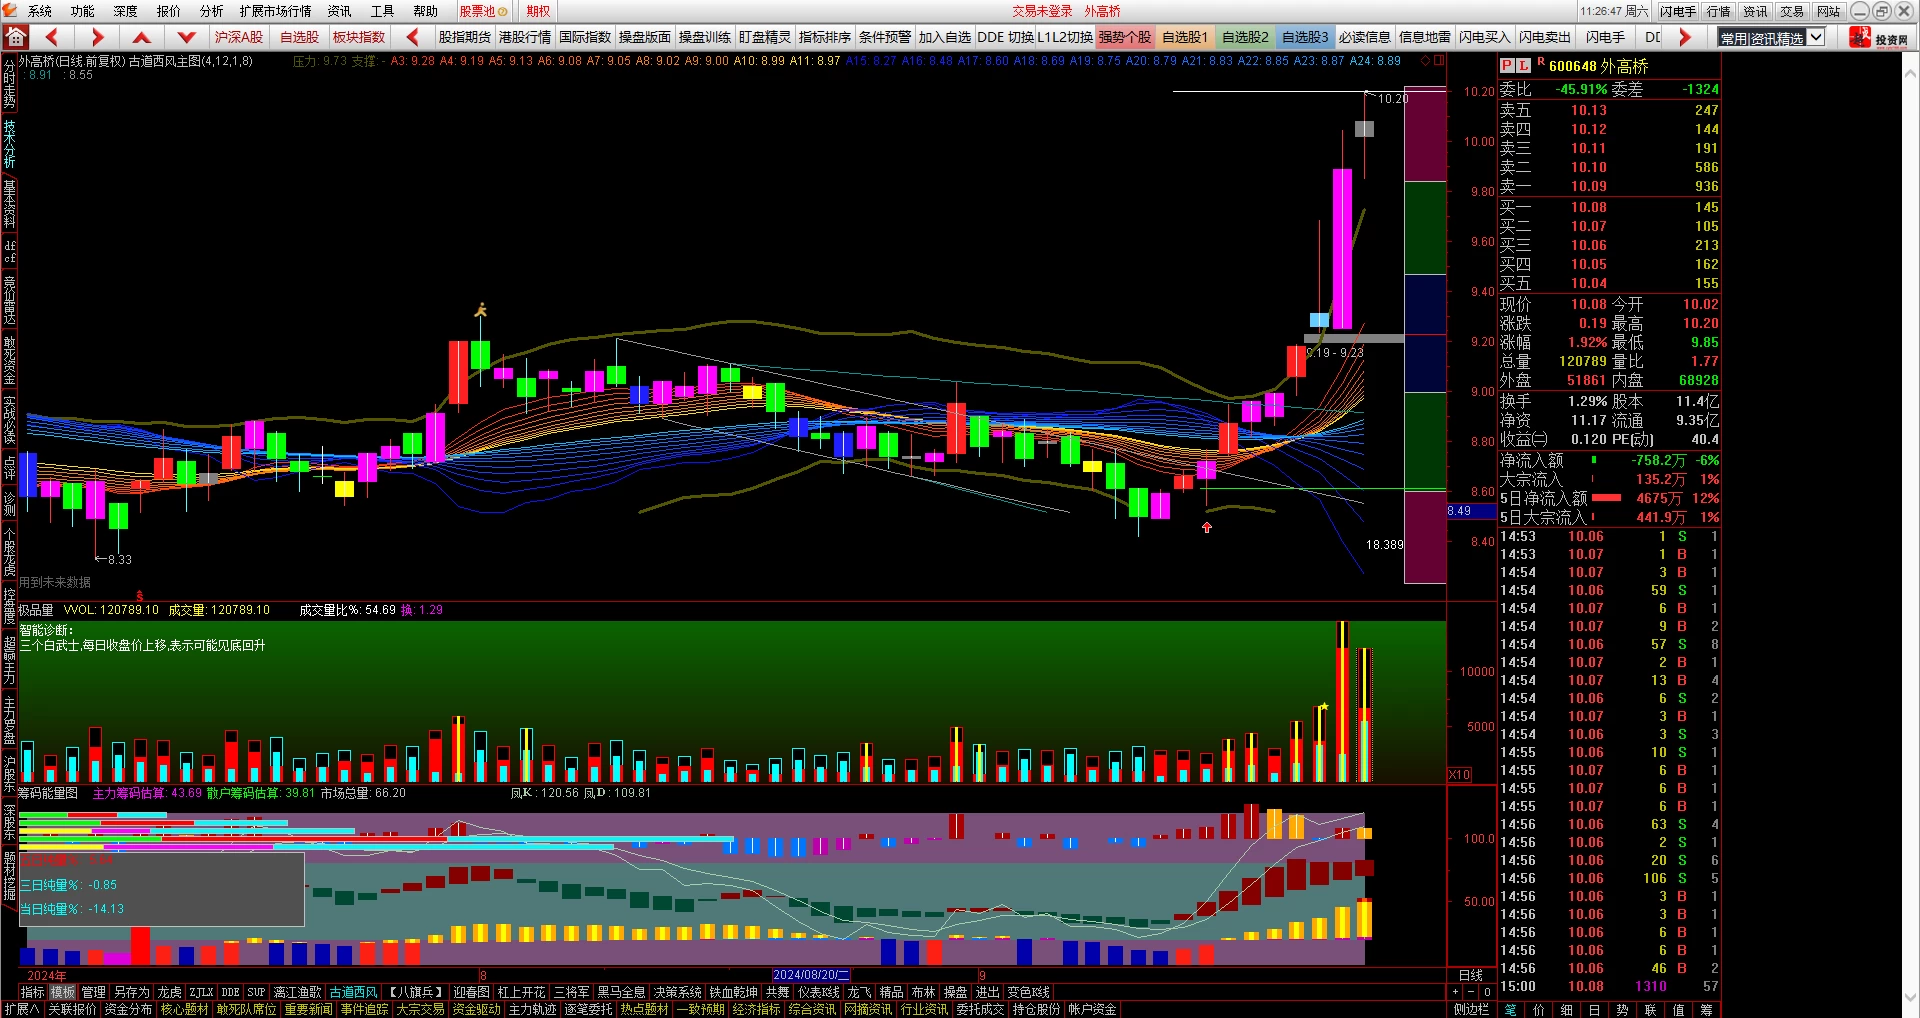Image resolution: width=1920 pixels, height=1018 pixels.
Task: Go back with the red left arrow
Action: tap(52, 38)
